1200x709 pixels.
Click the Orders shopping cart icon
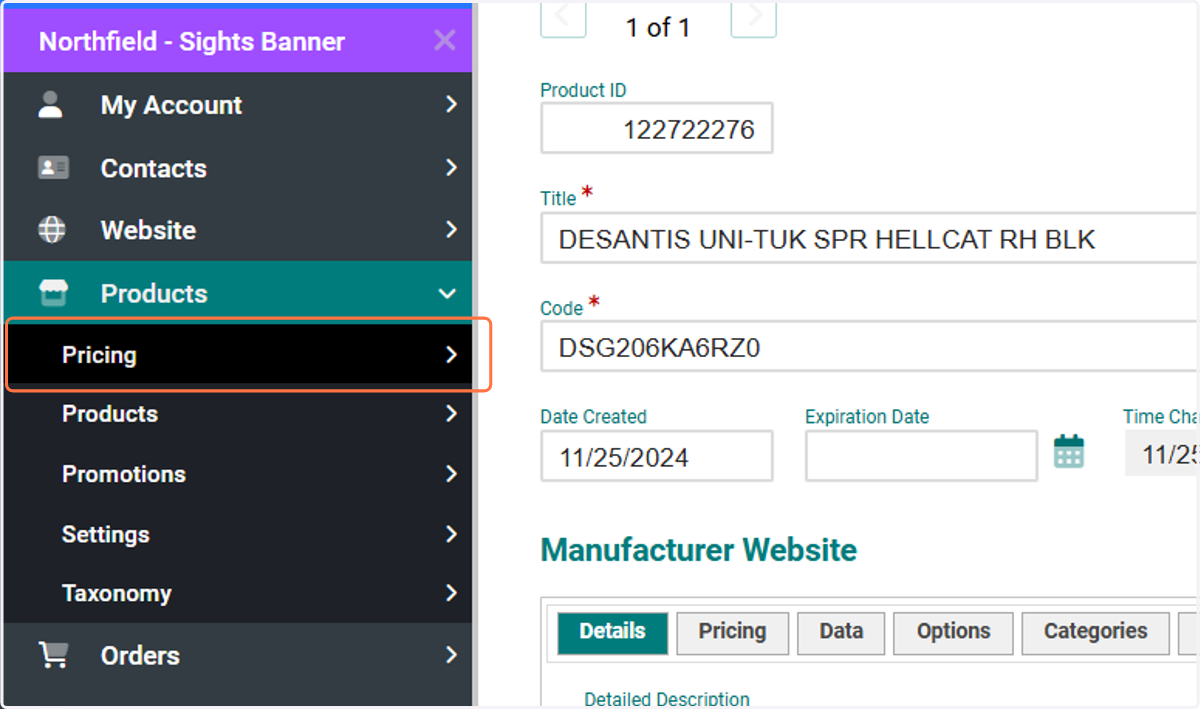(52, 655)
